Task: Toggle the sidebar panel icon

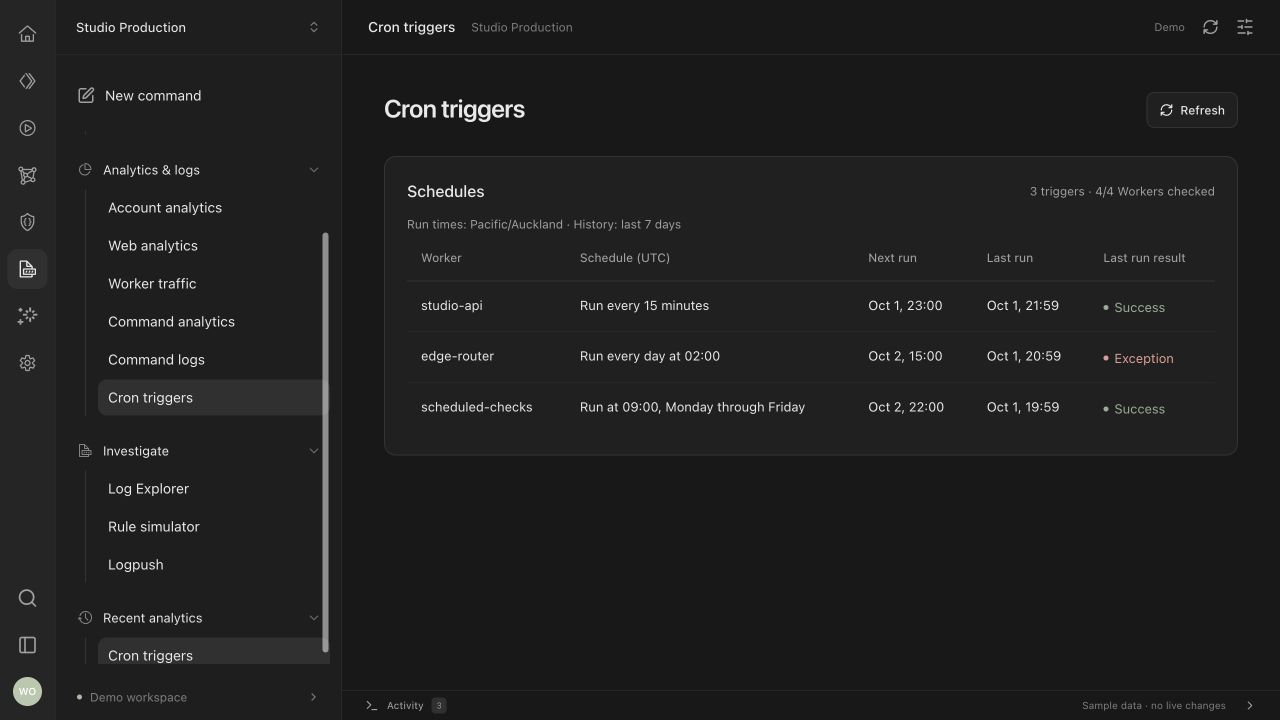Action: tap(27, 645)
